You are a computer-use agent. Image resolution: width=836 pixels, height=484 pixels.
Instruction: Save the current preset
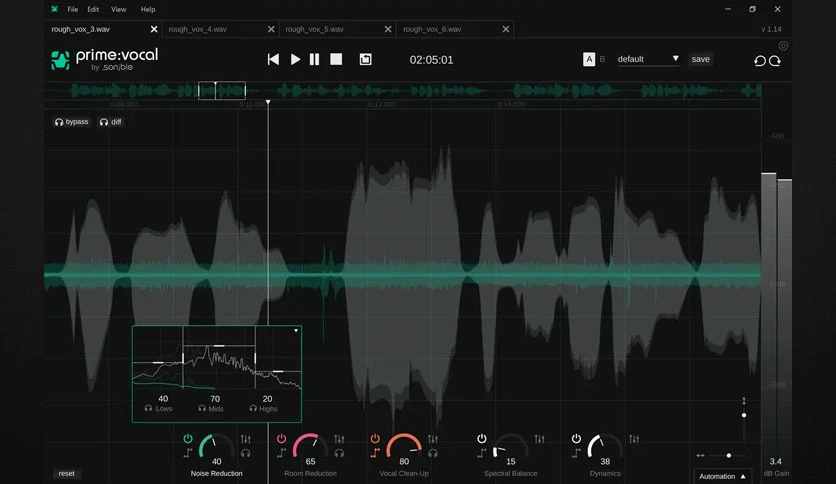pyautogui.click(x=701, y=59)
